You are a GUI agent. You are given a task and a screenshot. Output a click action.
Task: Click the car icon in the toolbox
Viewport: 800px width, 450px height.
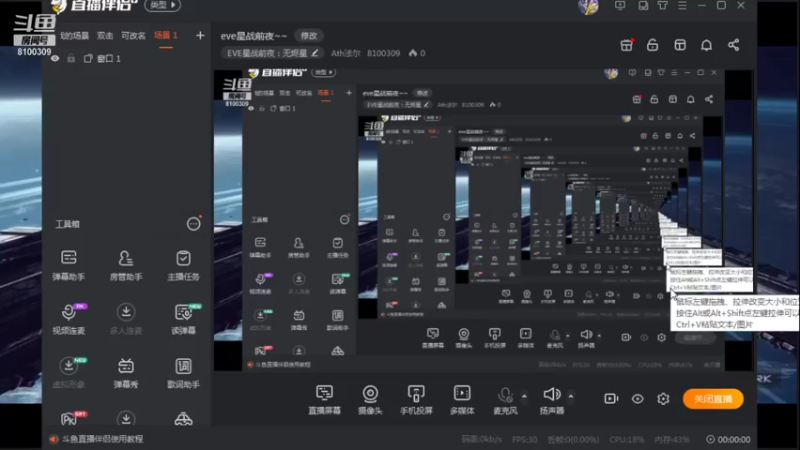click(183, 419)
